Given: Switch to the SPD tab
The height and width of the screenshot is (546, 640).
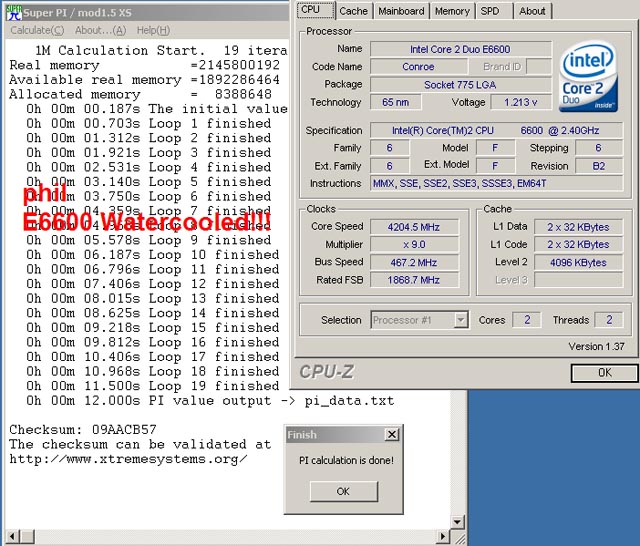Looking at the screenshot, I should click(493, 11).
